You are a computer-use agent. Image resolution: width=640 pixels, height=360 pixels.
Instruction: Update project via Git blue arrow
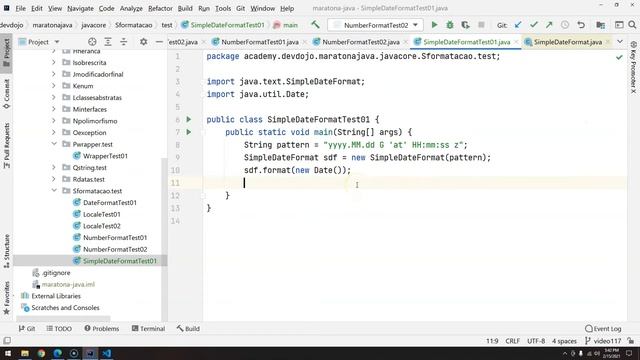pos(518,25)
